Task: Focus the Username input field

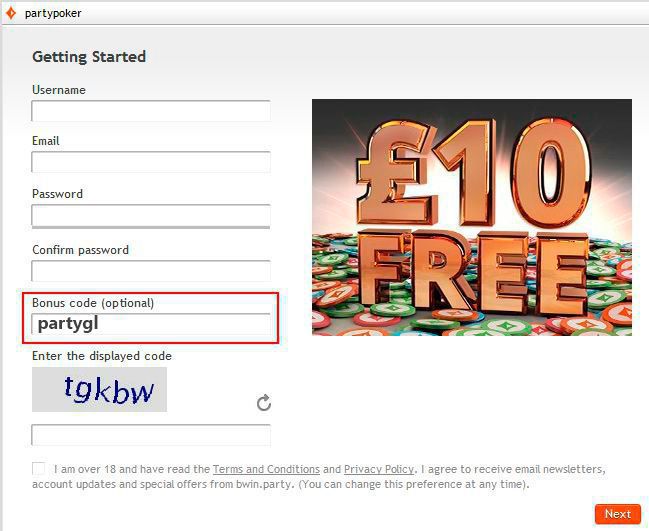Action: coord(151,111)
